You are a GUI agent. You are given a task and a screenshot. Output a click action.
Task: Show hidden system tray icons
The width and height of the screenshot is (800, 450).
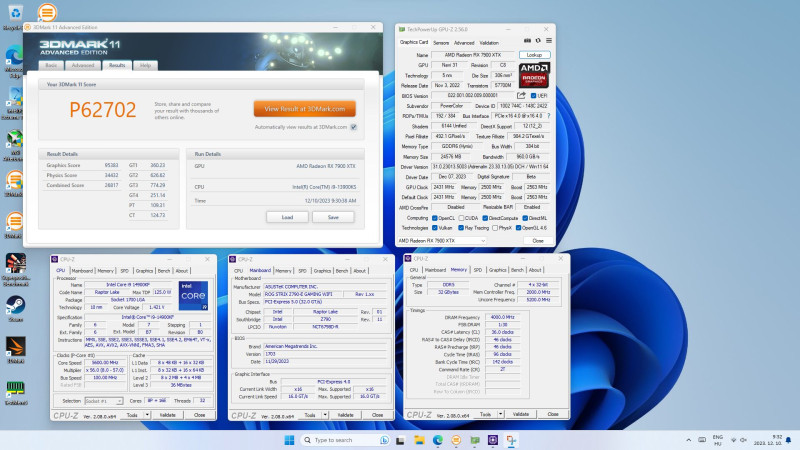click(x=689, y=440)
